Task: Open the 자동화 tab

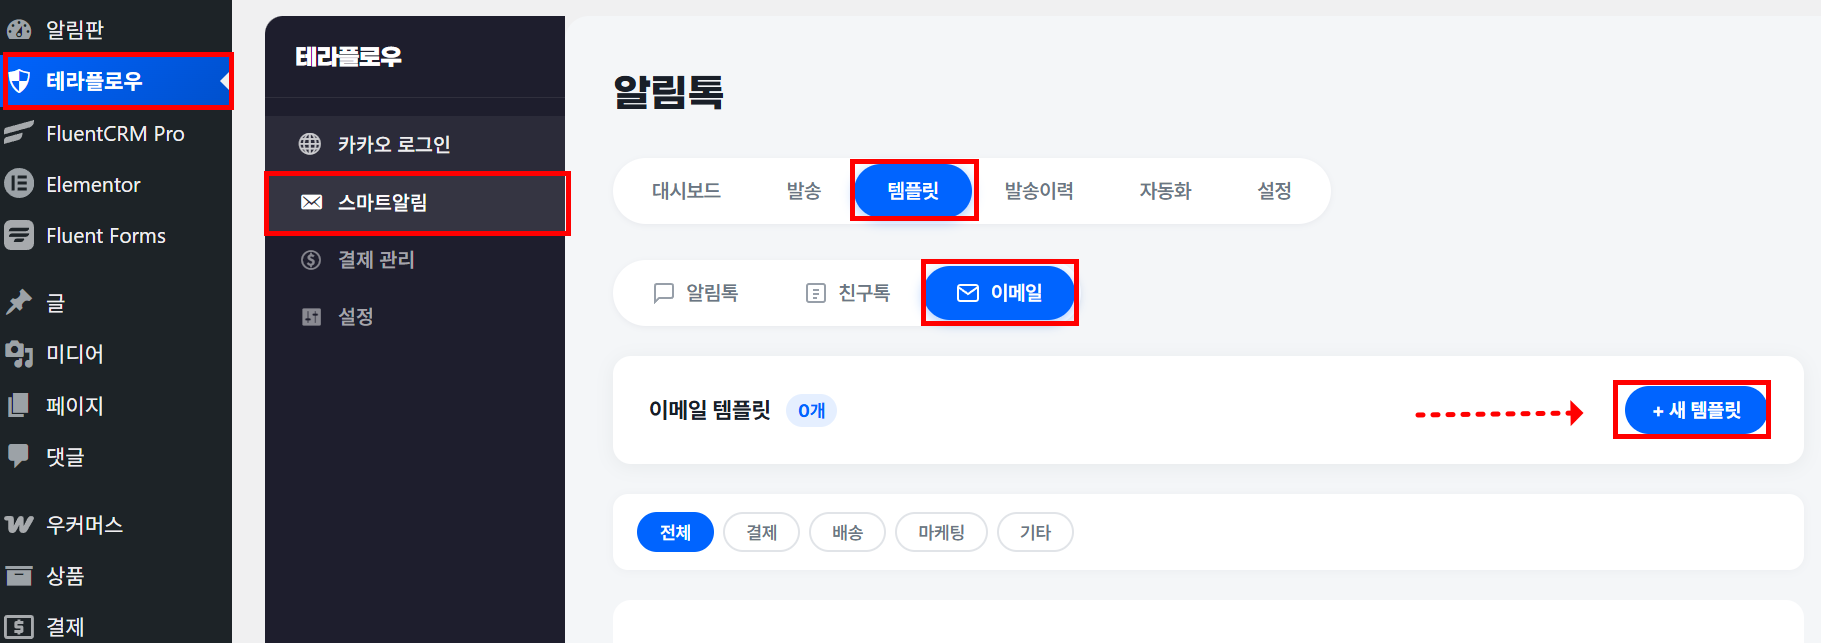Action: coord(1164,191)
